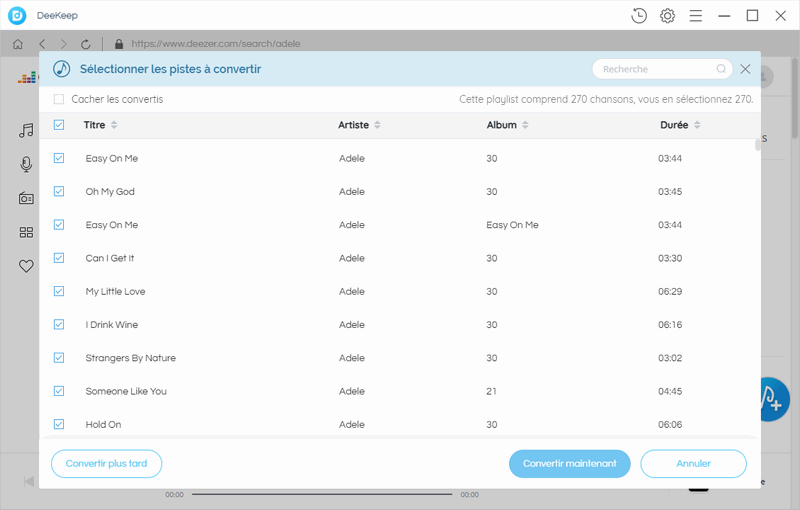Viewport: 800px width, 510px height.
Task: Click the playlist 270 chansons summary text
Action: (x=606, y=99)
